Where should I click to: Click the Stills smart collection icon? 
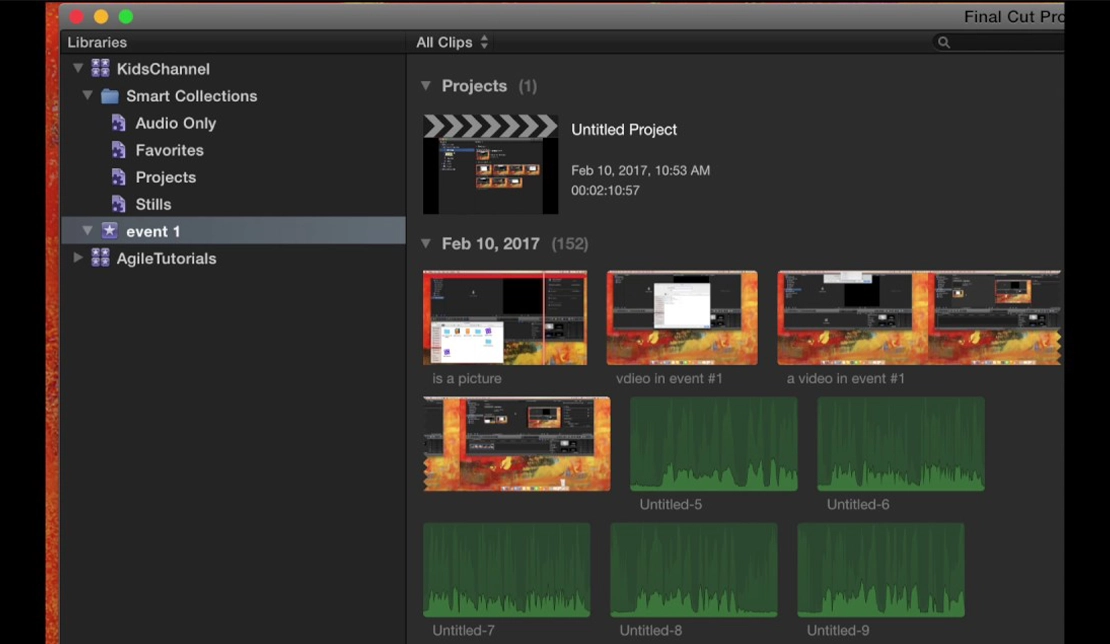click(x=119, y=204)
